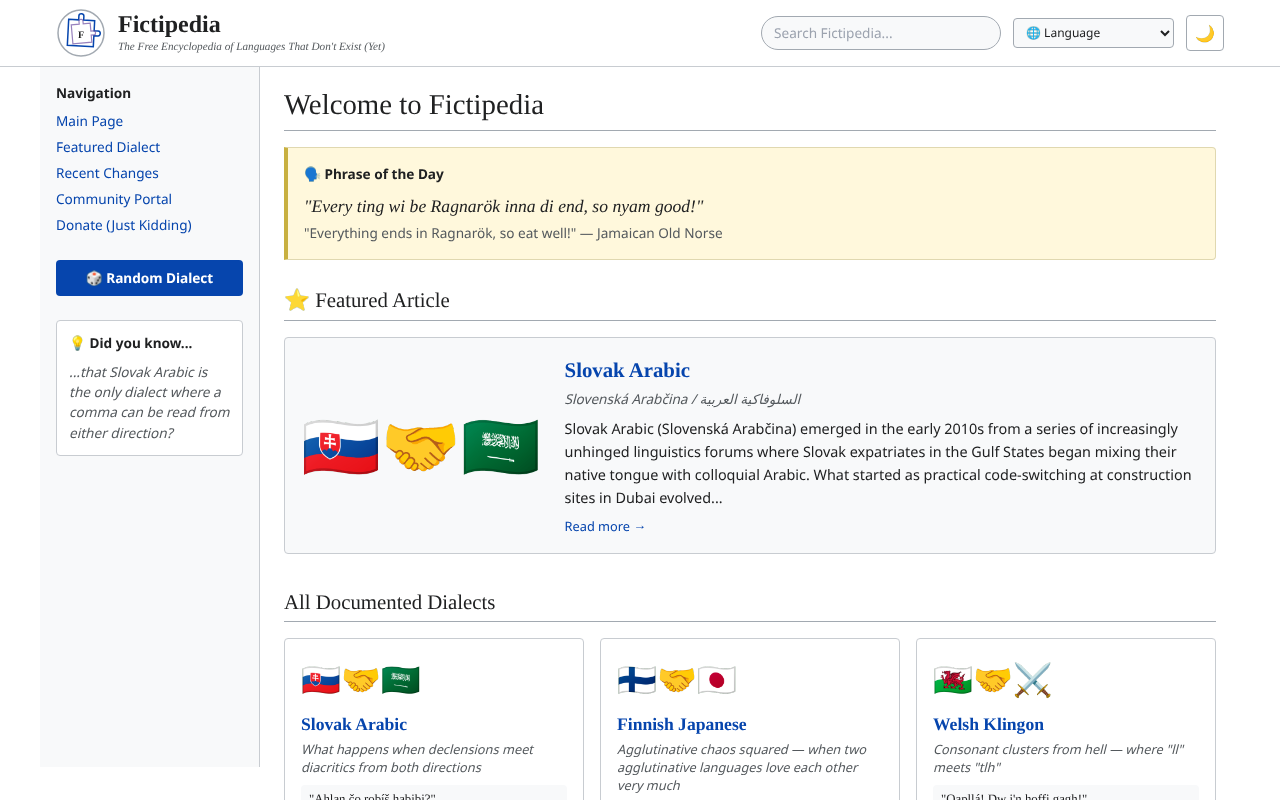Screen dimensions: 1280x800
Task: Click Read more on Slovak Arabic article
Action: [x=604, y=526]
